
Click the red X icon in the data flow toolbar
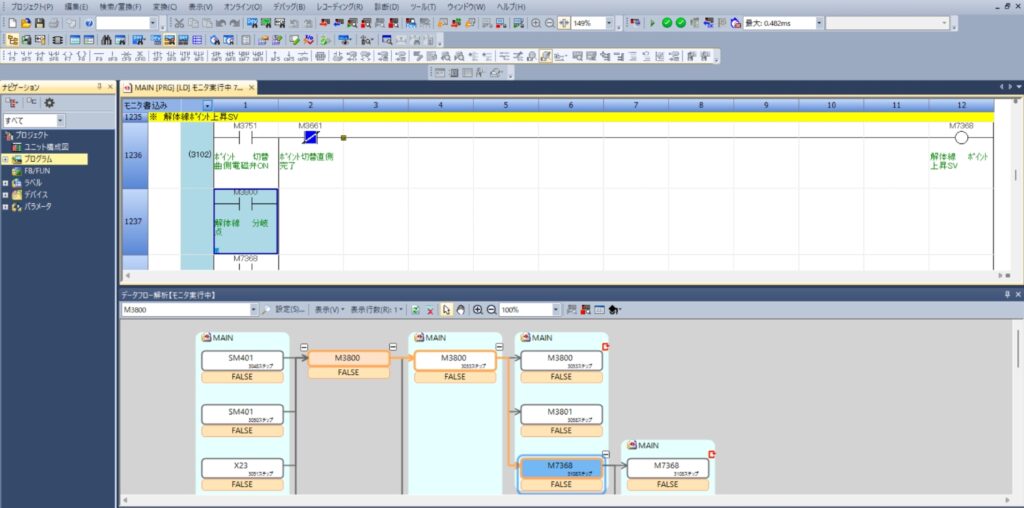coord(431,310)
